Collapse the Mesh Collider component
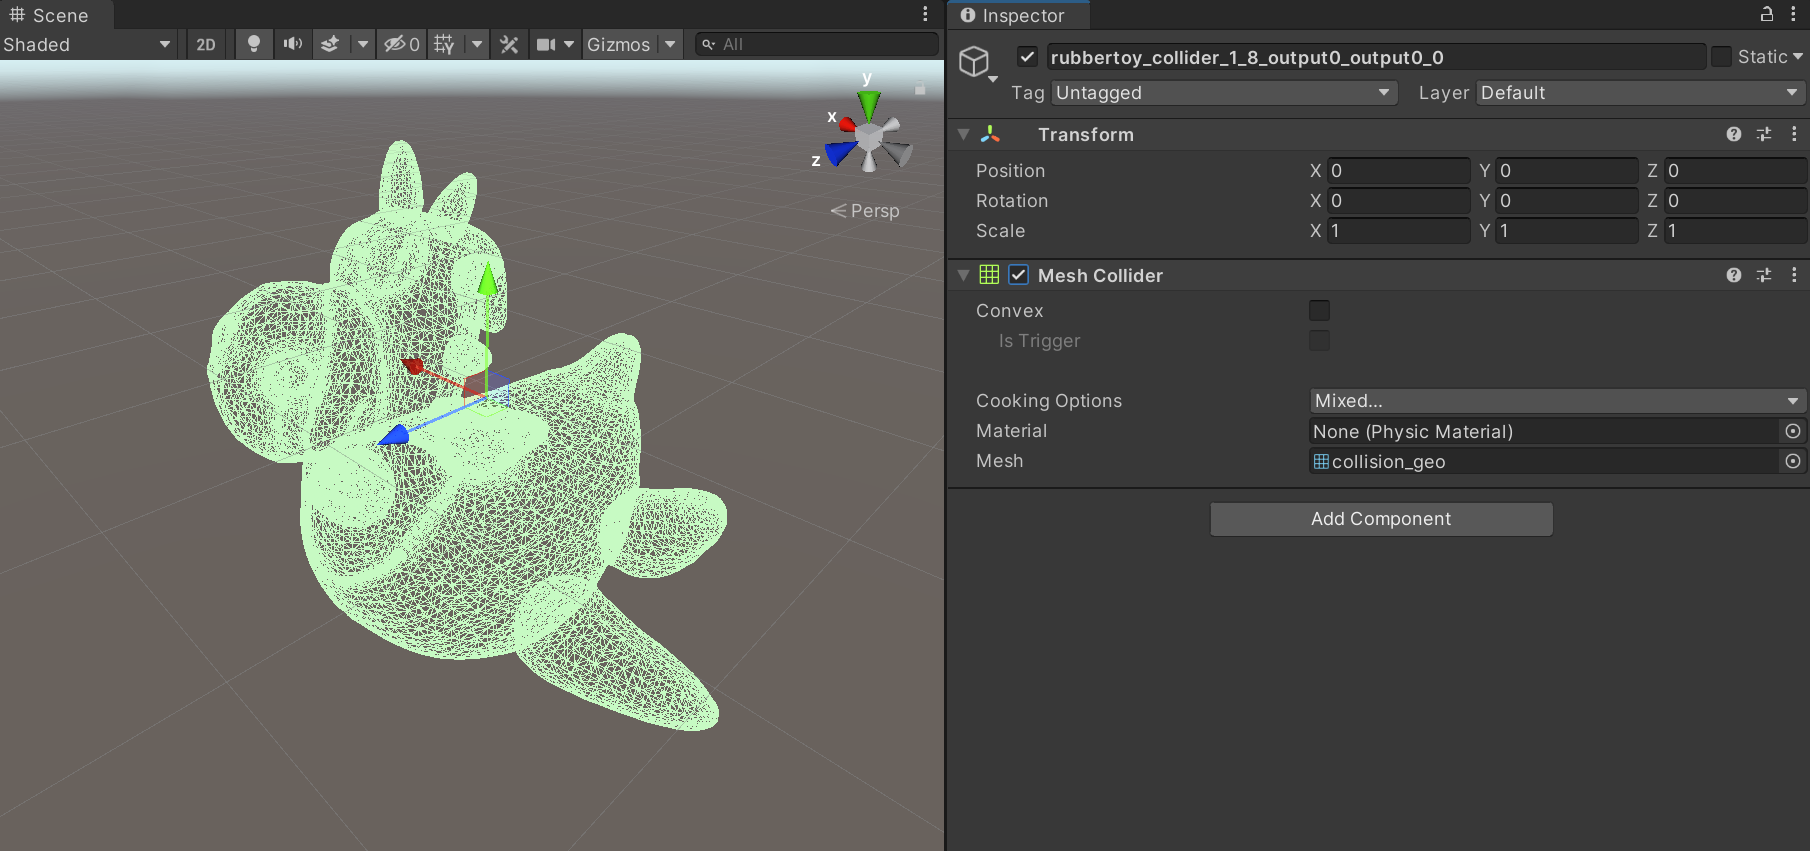 tap(964, 275)
